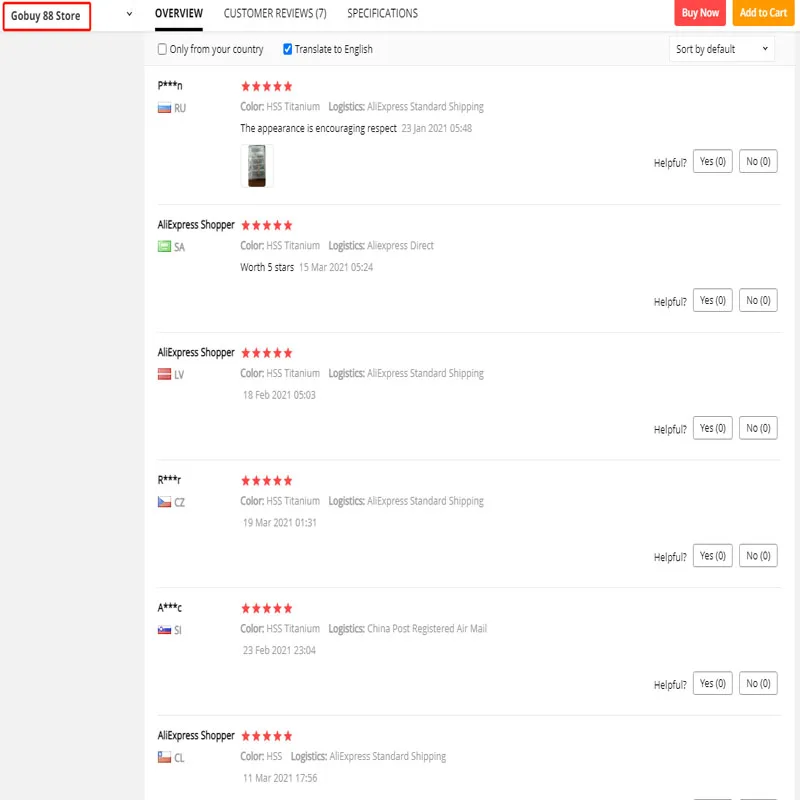Screen dimensions: 800x800
Task: Click the Czech flag icon beside CZ
Action: tap(164, 502)
